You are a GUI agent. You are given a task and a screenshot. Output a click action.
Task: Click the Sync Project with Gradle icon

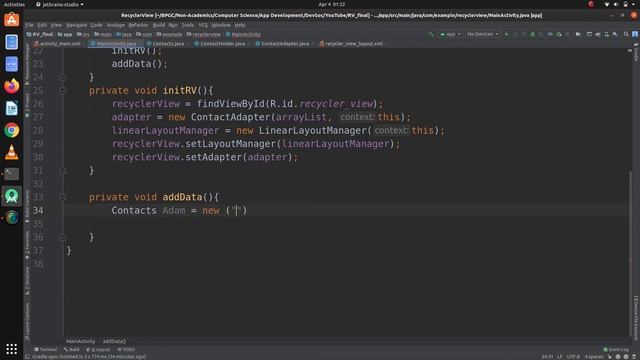coord(598,34)
